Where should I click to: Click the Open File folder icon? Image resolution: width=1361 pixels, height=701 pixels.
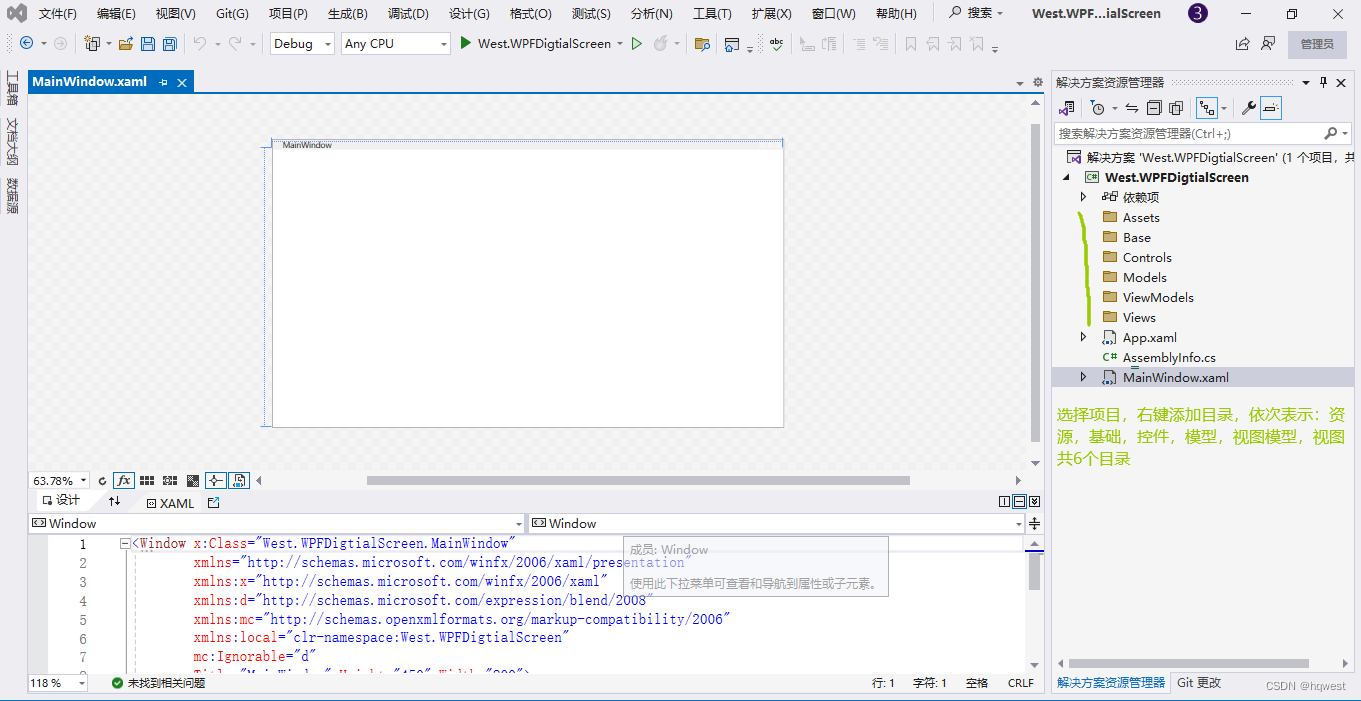pyautogui.click(x=126, y=44)
